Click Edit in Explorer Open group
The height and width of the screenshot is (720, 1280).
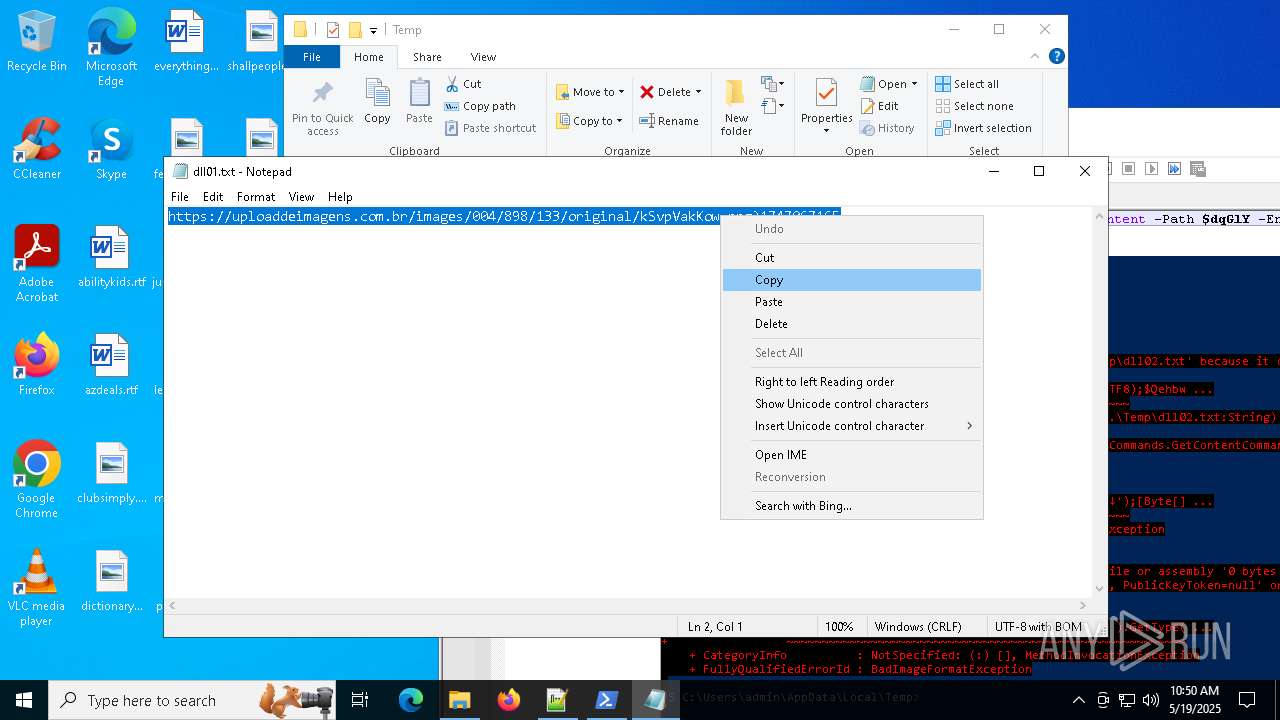(880, 106)
